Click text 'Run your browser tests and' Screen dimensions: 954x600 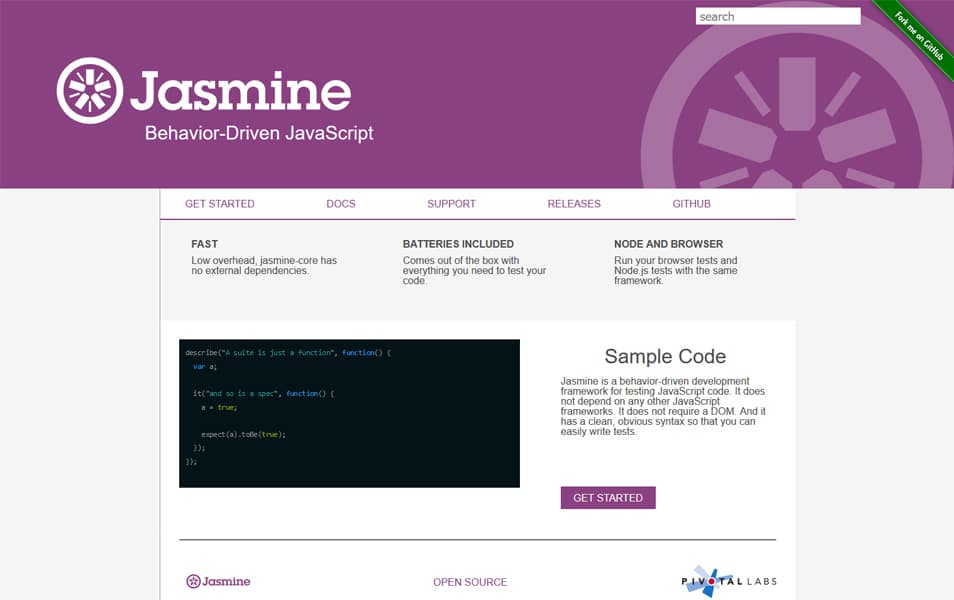click(x=675, y=260)
